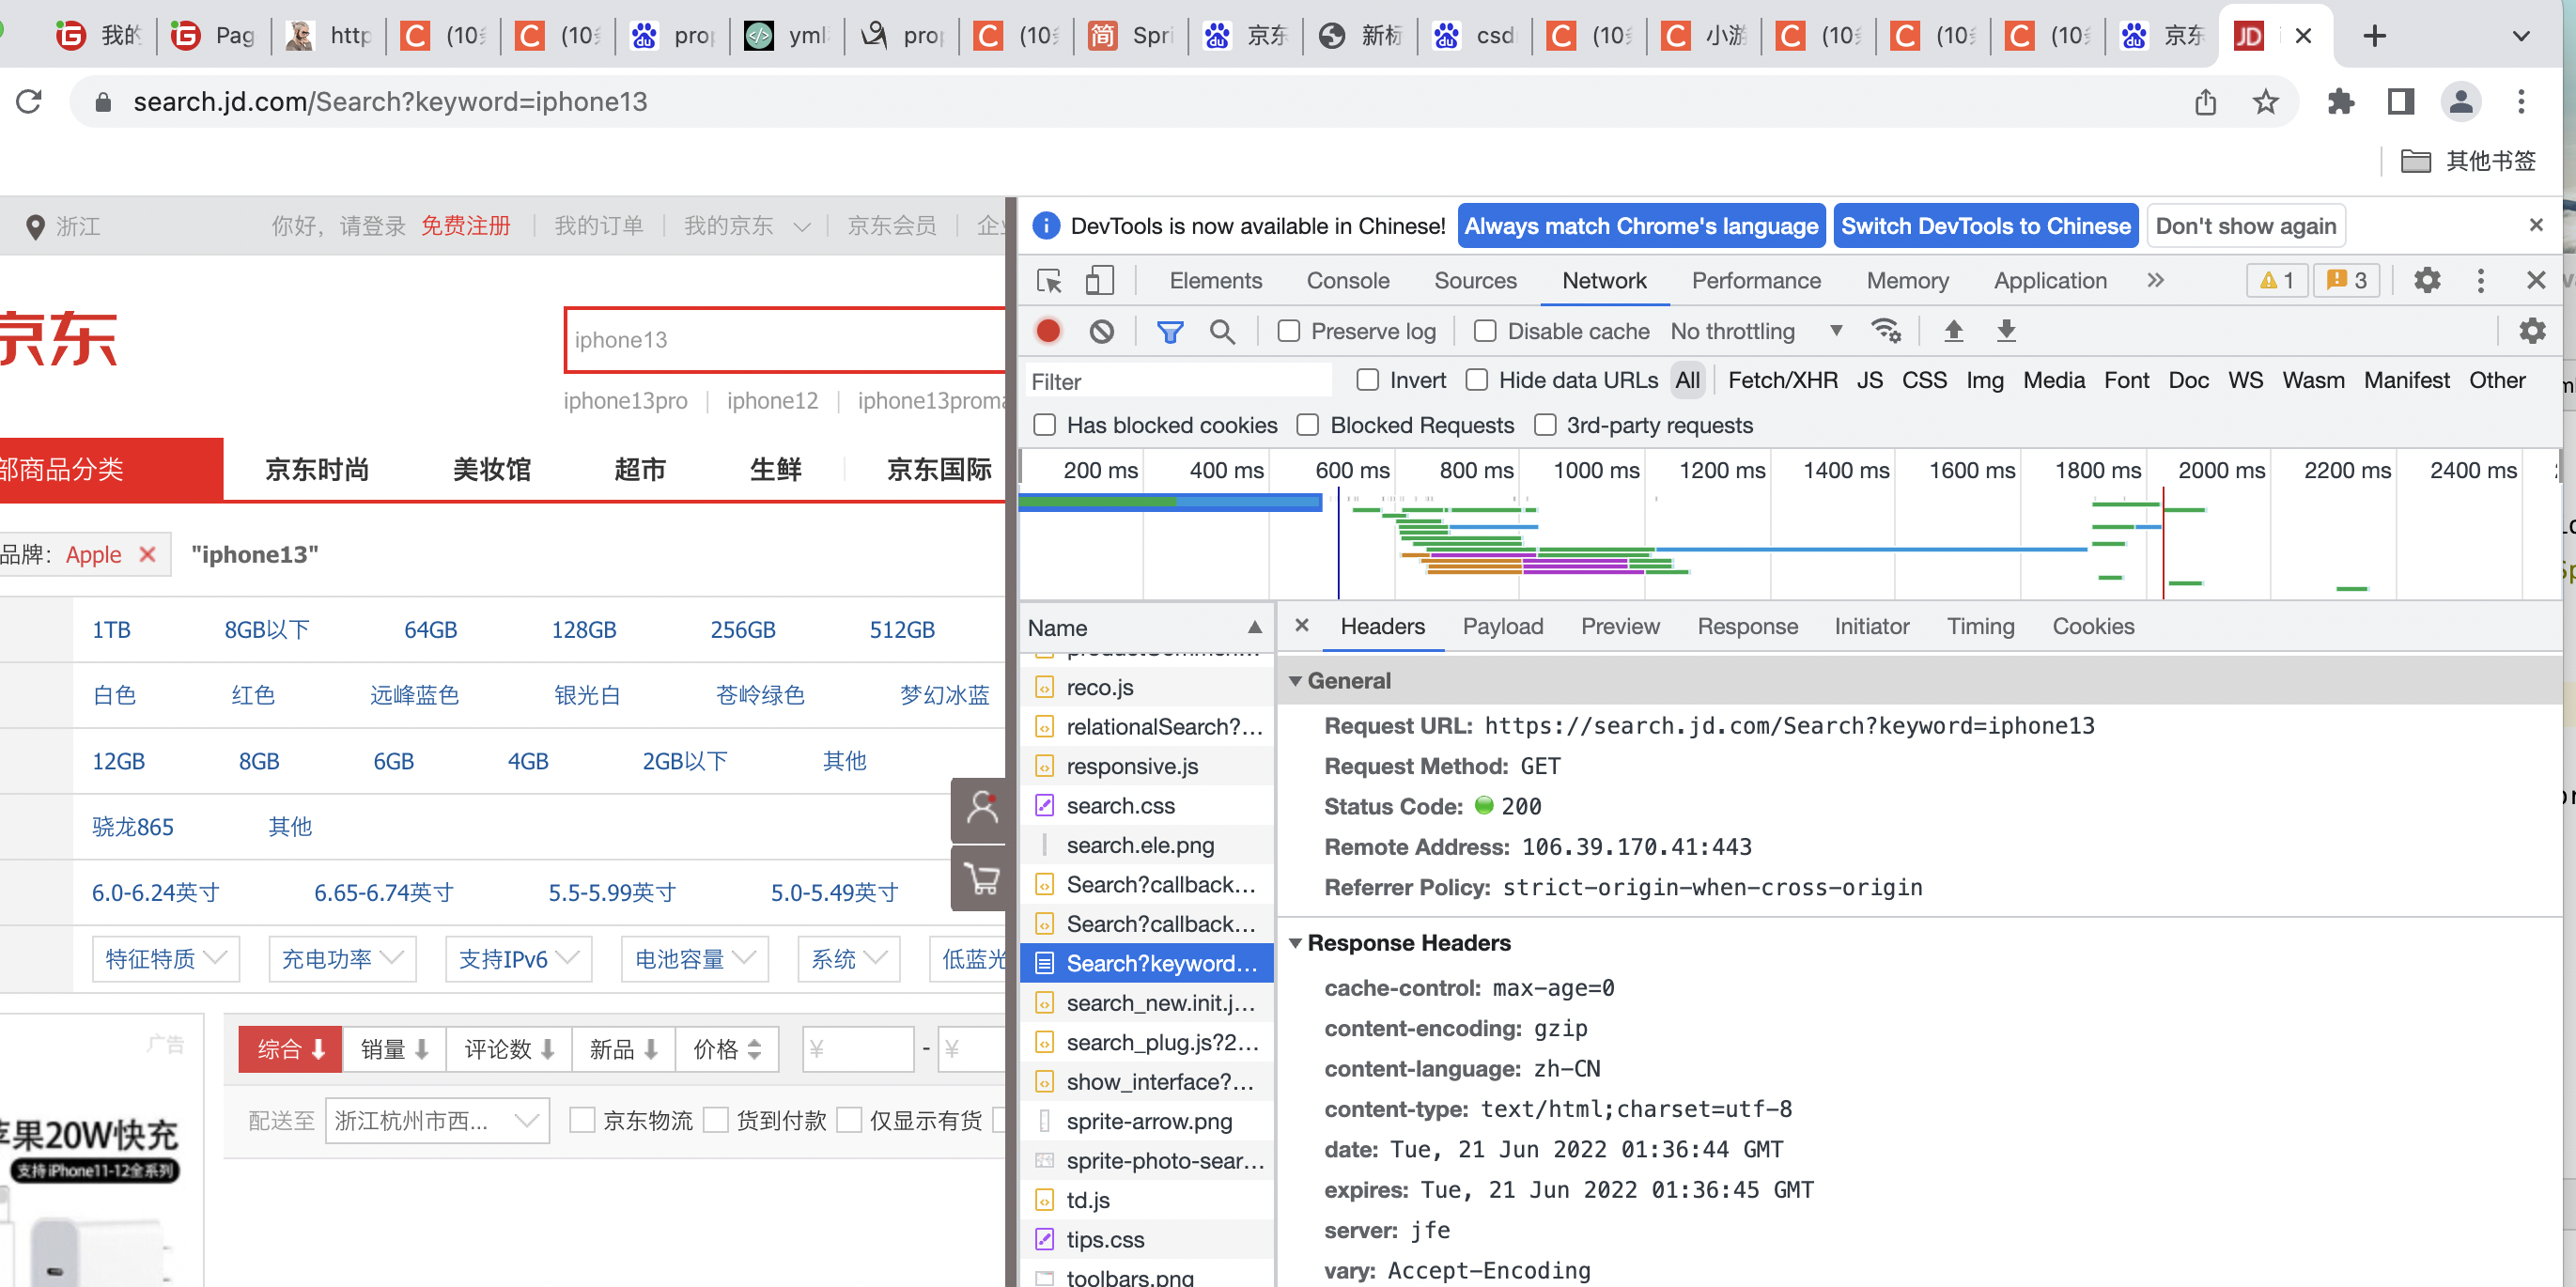Expand more DevTools tabs chevron

[x=2156, y=281]
